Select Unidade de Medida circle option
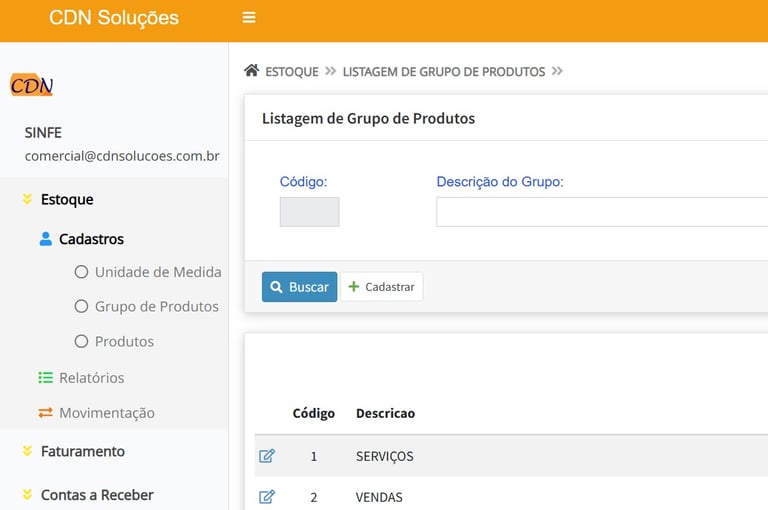Screen dimensions: 768x510 [82, 272]
